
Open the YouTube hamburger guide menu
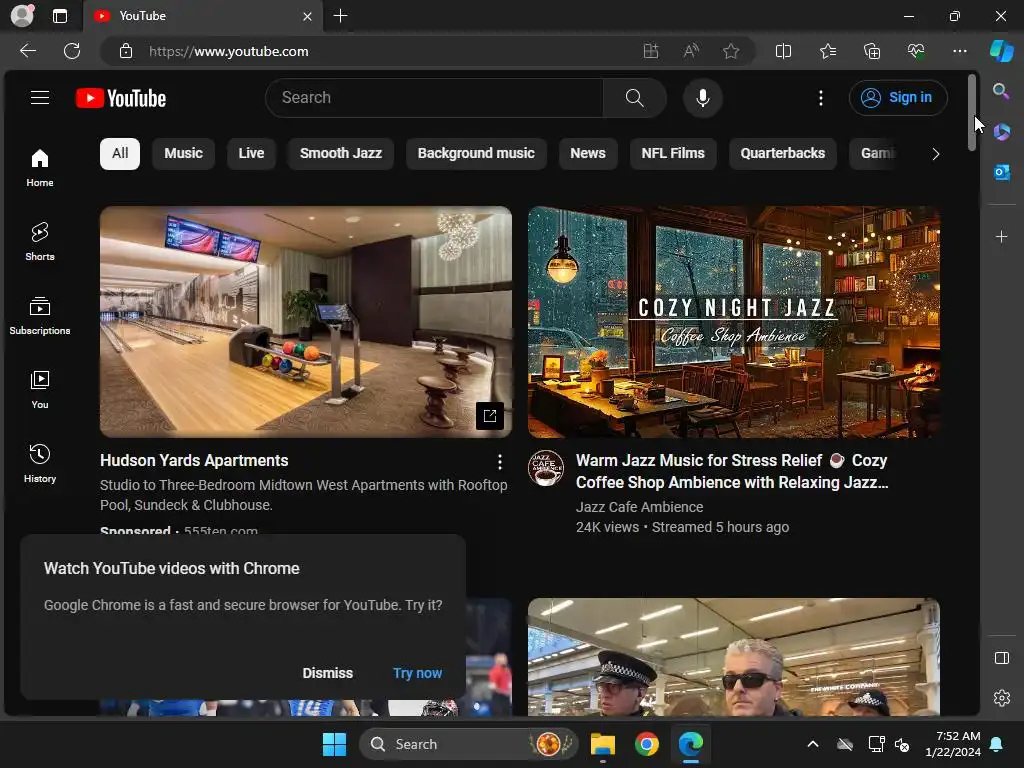[x=40, y=97]
